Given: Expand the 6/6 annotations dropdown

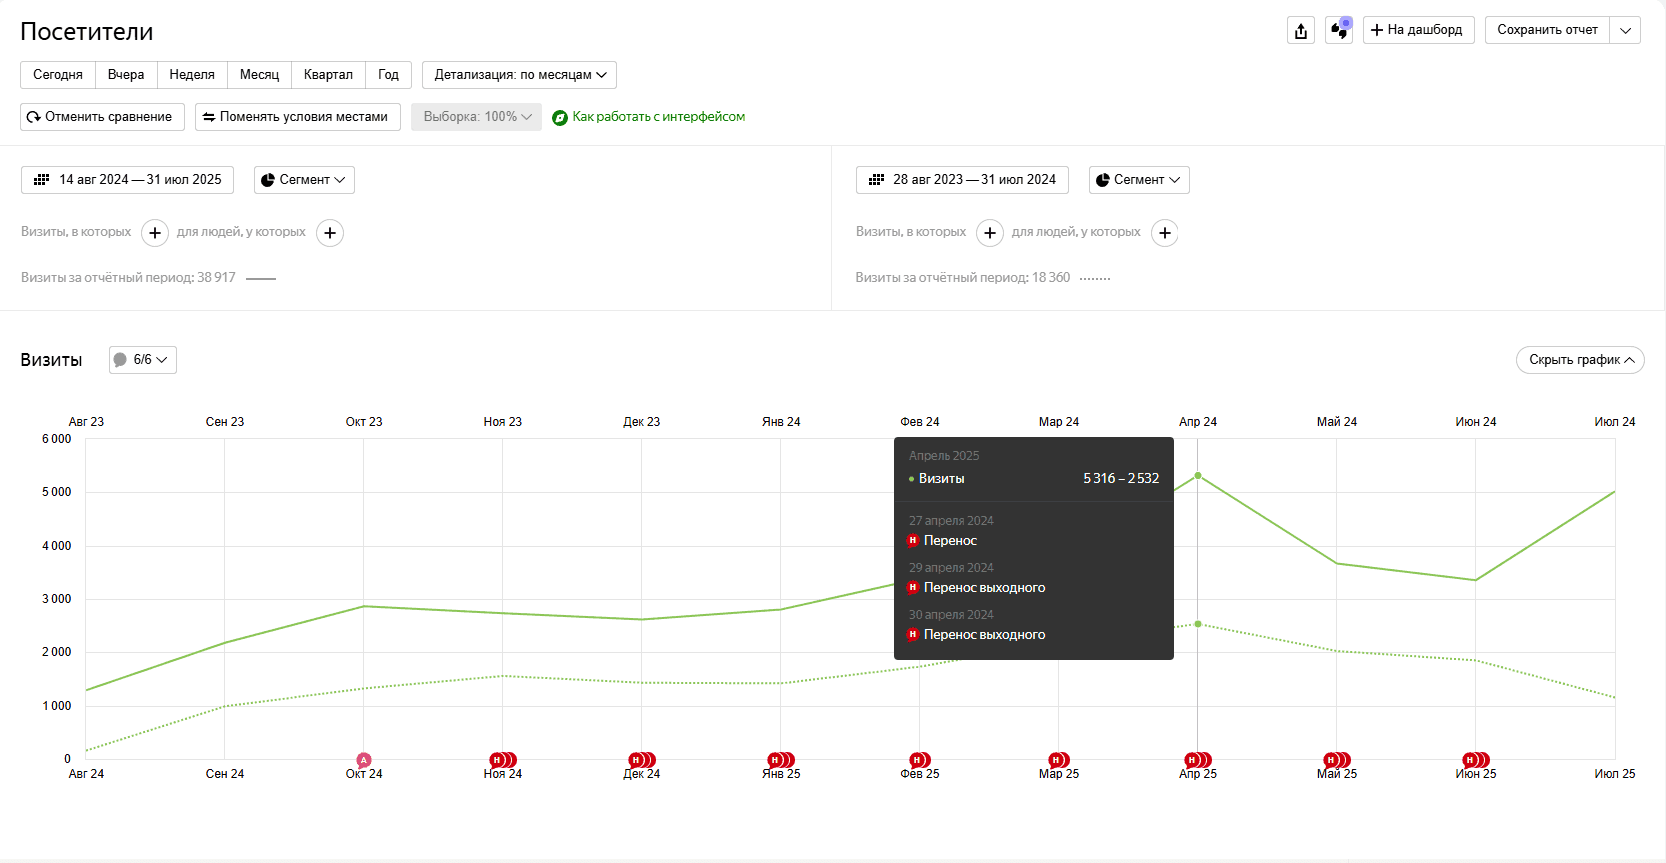Looking at the screenshot, I should coord(143,360).
